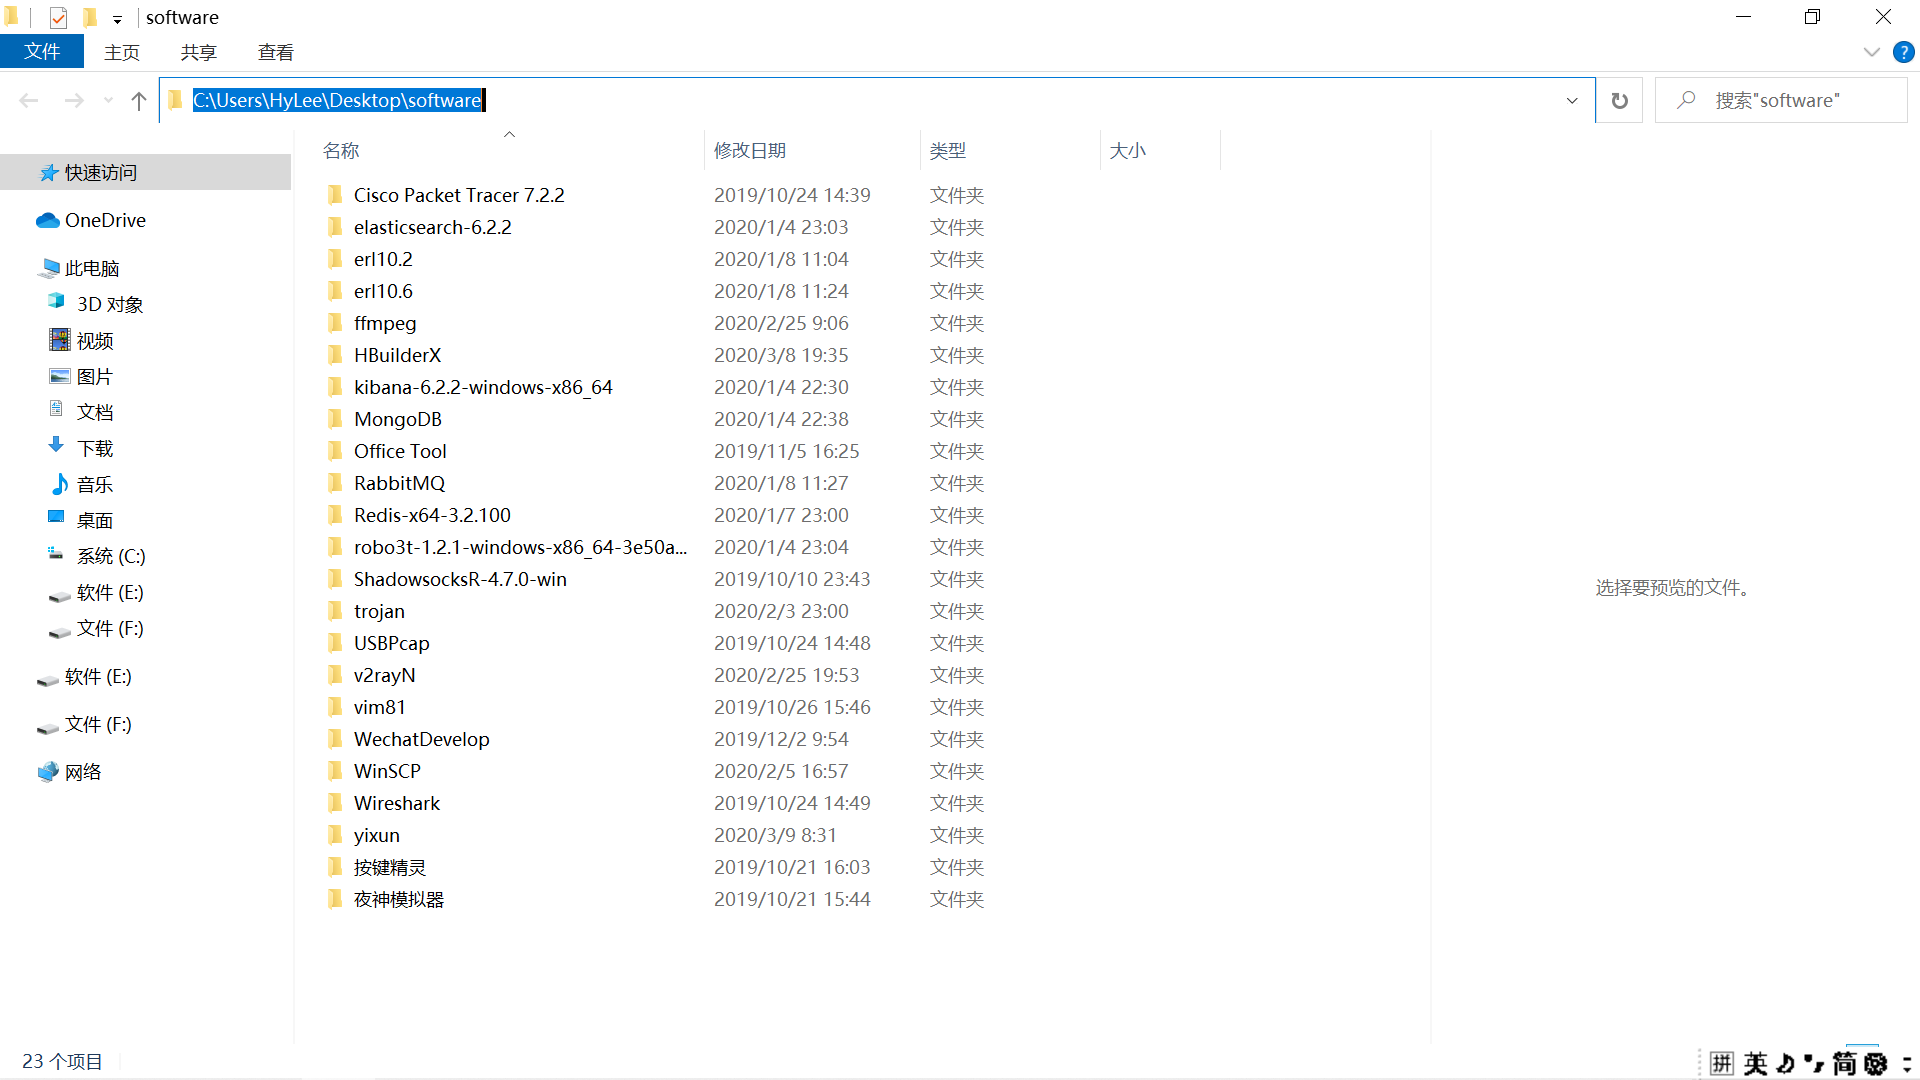Expand the ribbon with the chevron
Viewport: 1920px width, 1080px height.
click(1871, 52)
